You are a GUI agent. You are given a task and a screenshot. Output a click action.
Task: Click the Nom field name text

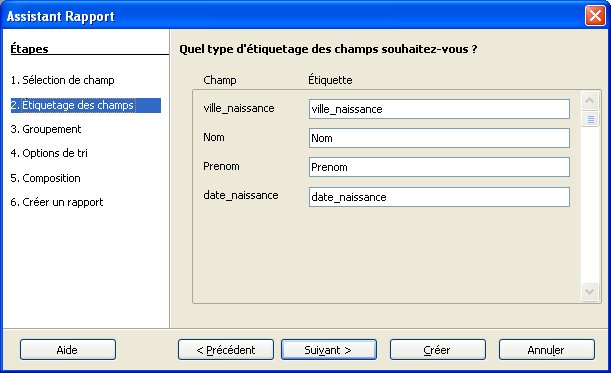pos(214,137)
